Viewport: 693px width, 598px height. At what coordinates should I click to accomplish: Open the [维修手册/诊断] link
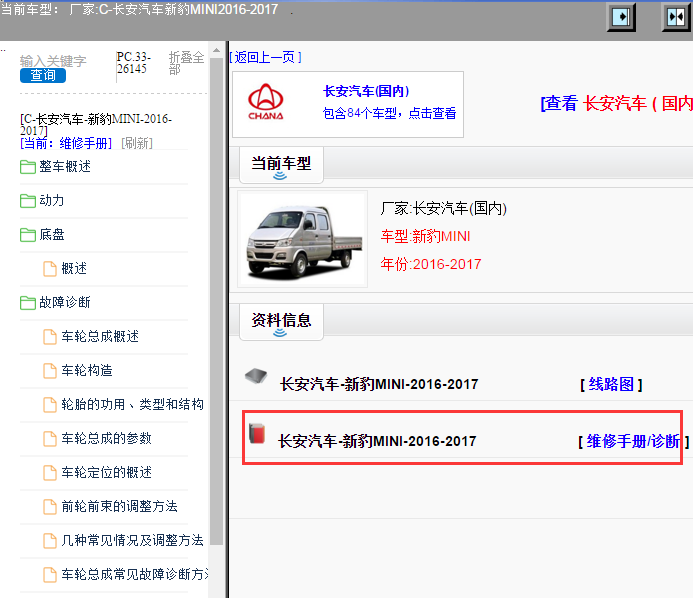[x=633, y=441]
